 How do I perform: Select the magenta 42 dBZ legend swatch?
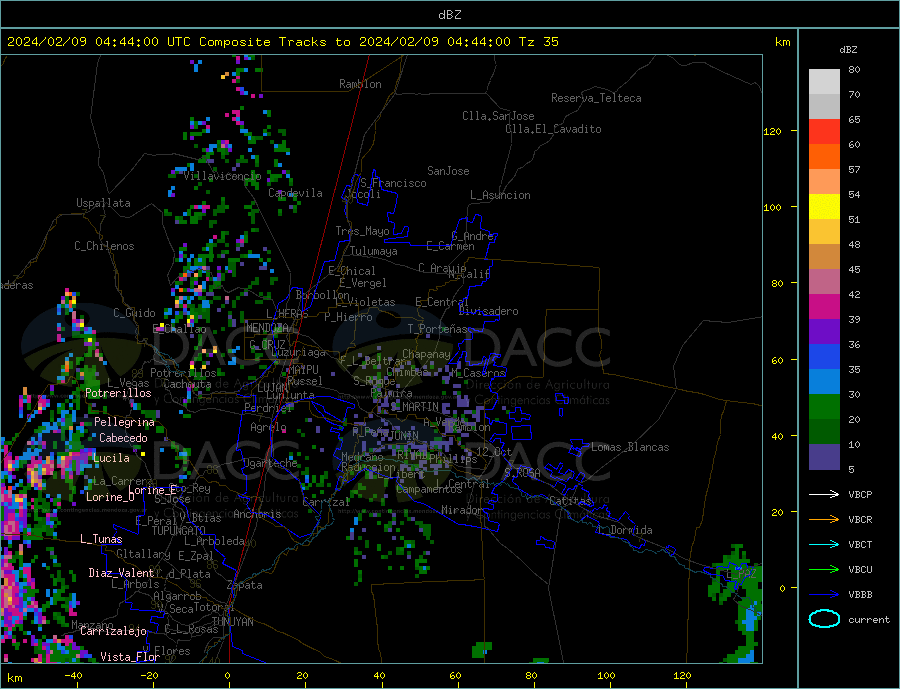pos(824,307)
